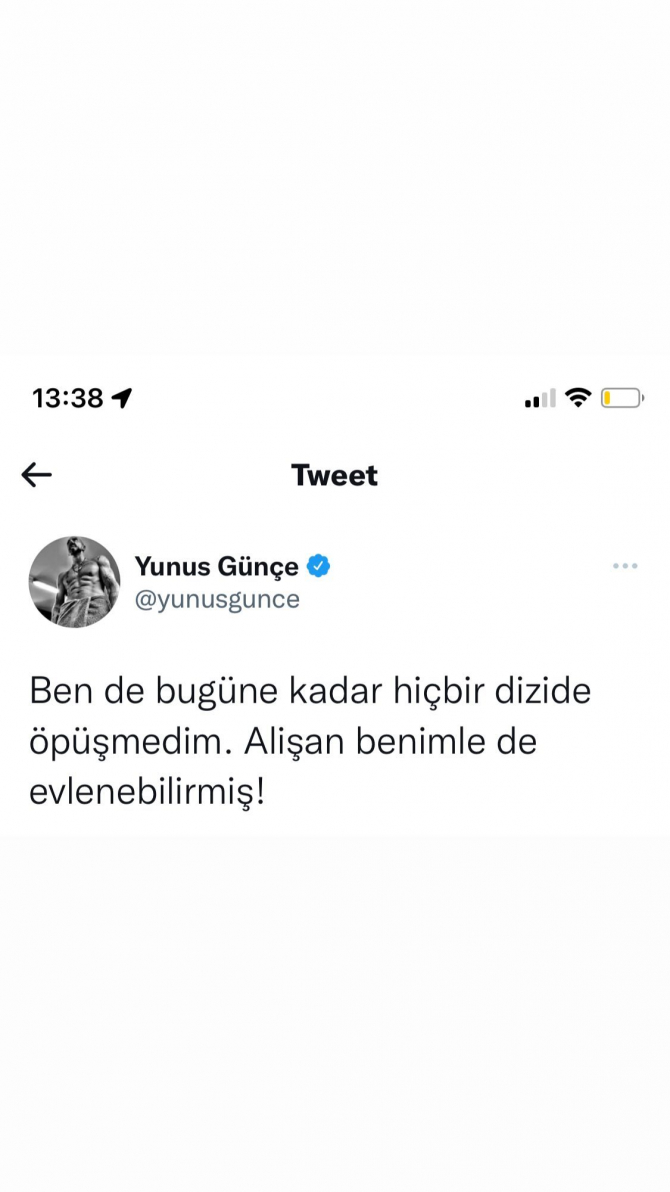Tap the back arrow in the header
Viewport: 670px width, 1192px height.
(36, 475)
